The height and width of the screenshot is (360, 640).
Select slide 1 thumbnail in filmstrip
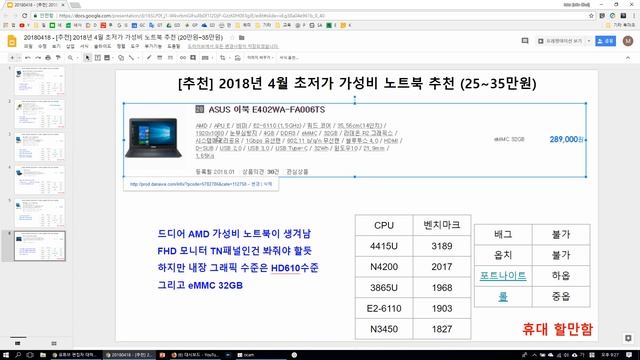coord(40,81)
